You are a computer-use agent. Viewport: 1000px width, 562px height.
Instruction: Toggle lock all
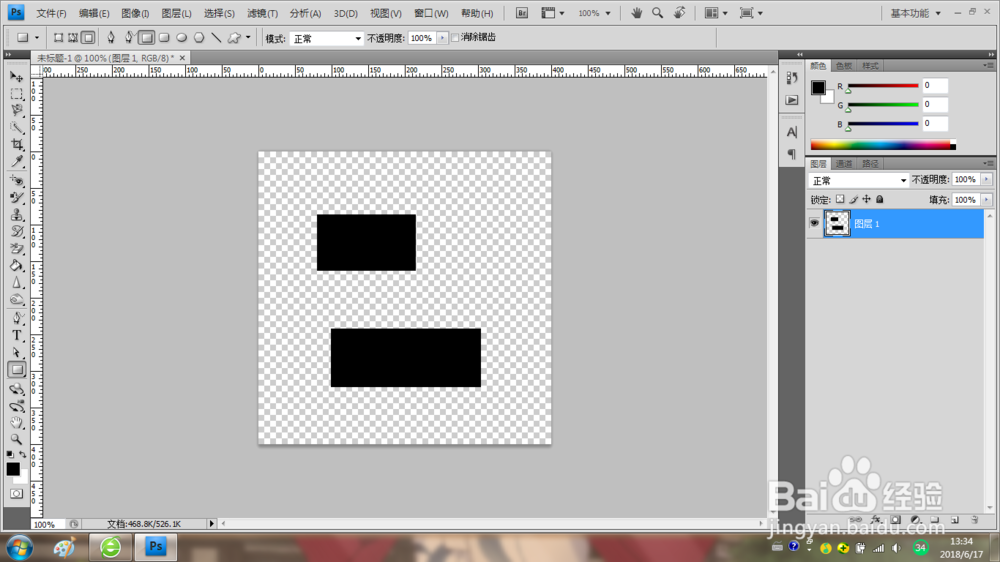879,200
